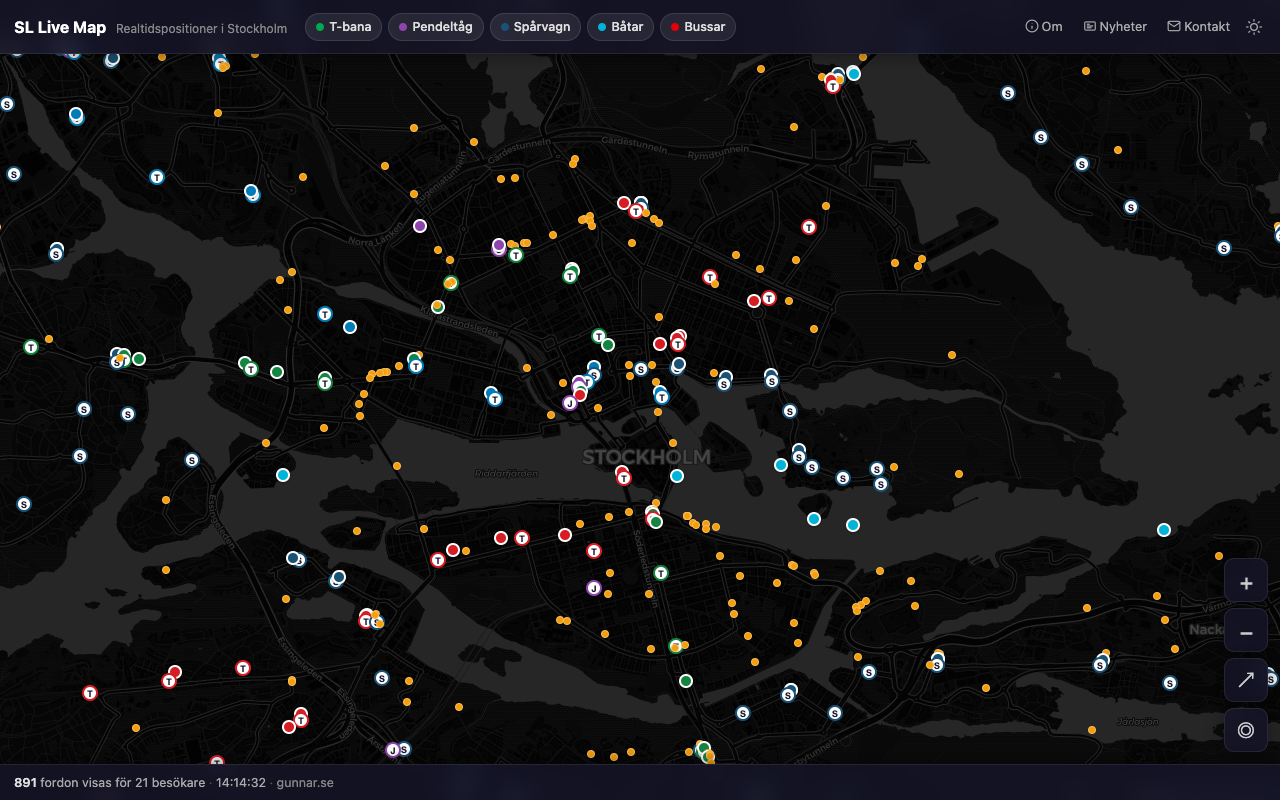Open fullscreen with the diagonal arrow icon

point(1246,679)
